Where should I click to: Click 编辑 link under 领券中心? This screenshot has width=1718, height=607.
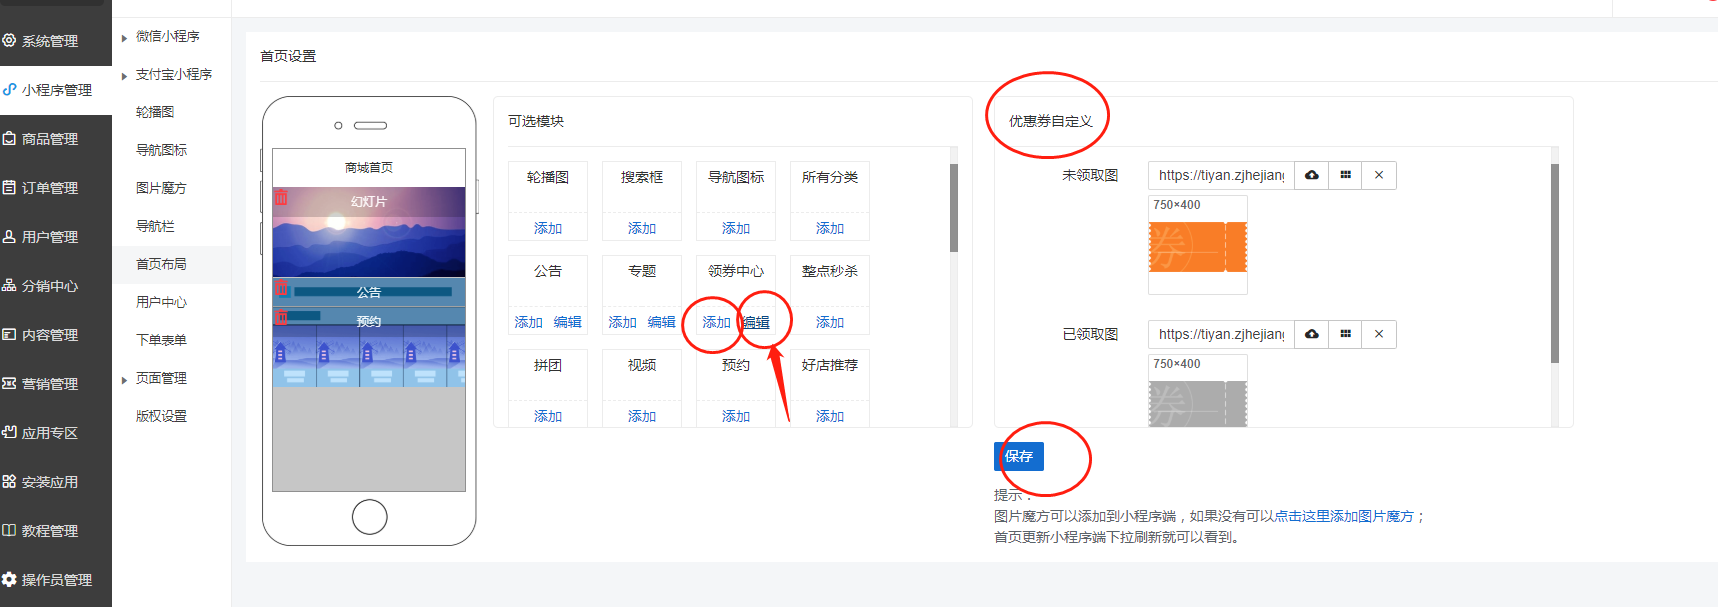(756, 322)
